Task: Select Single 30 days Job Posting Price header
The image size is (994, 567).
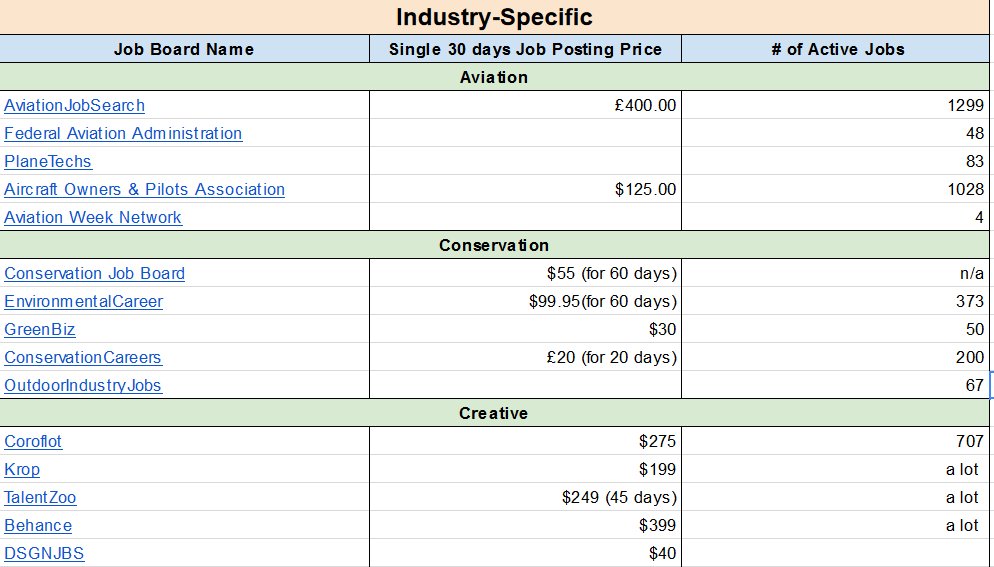Action: 526,49
